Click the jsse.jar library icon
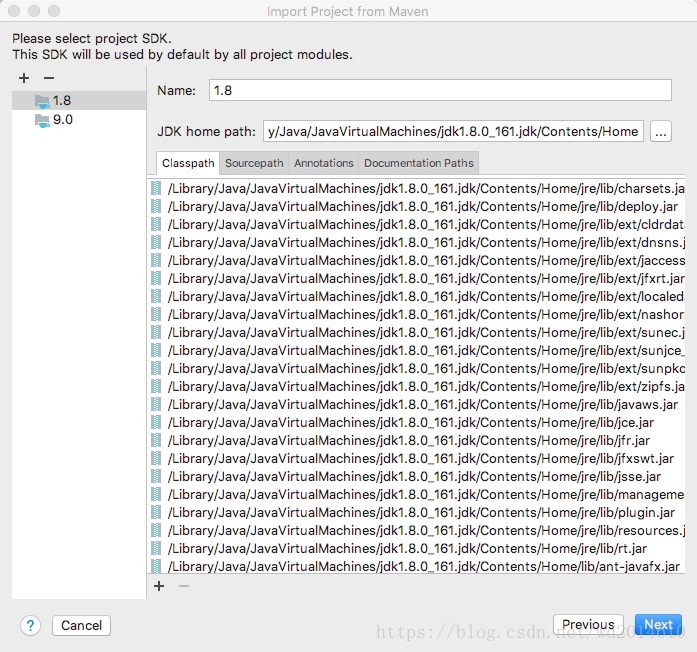The width and height of the screenshot is (697, 652). 156,476
